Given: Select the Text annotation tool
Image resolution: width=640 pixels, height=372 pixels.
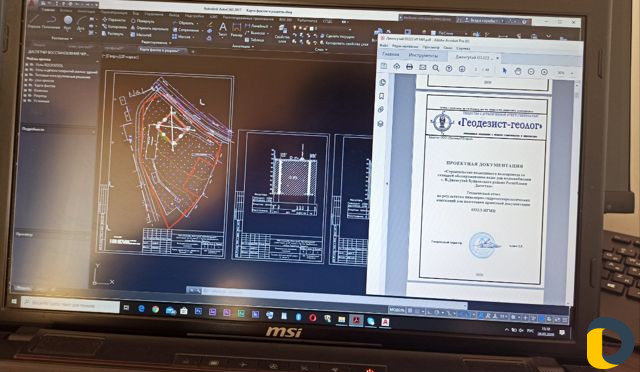Looking at the screenshot, I should pos(223,29).
